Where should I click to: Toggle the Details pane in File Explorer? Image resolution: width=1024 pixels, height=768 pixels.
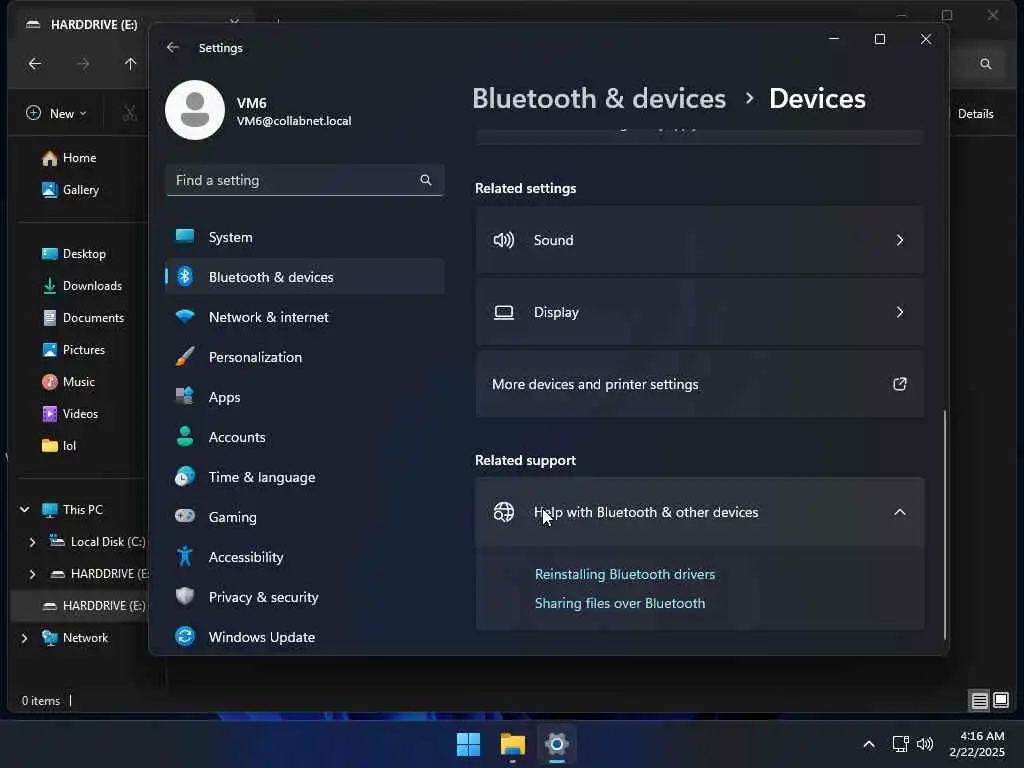click(x=975, y=113)
